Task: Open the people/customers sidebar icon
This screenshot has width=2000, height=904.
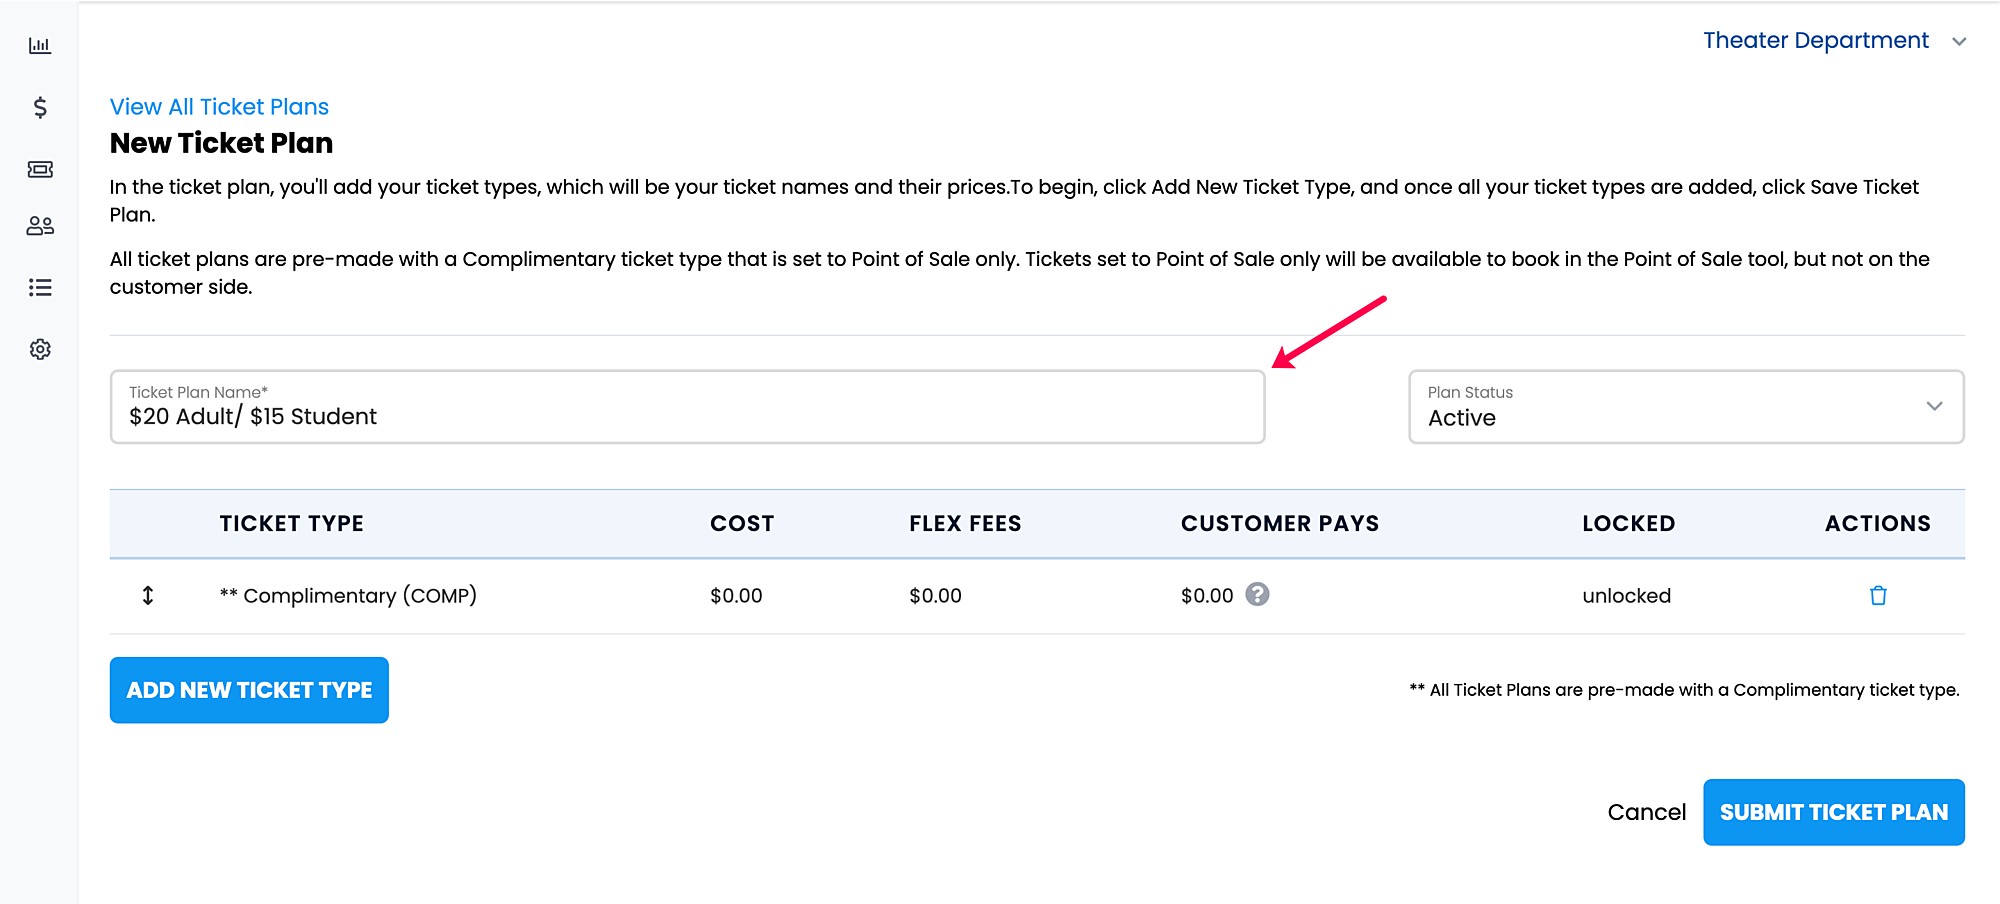Action: (x=40, y=226)
